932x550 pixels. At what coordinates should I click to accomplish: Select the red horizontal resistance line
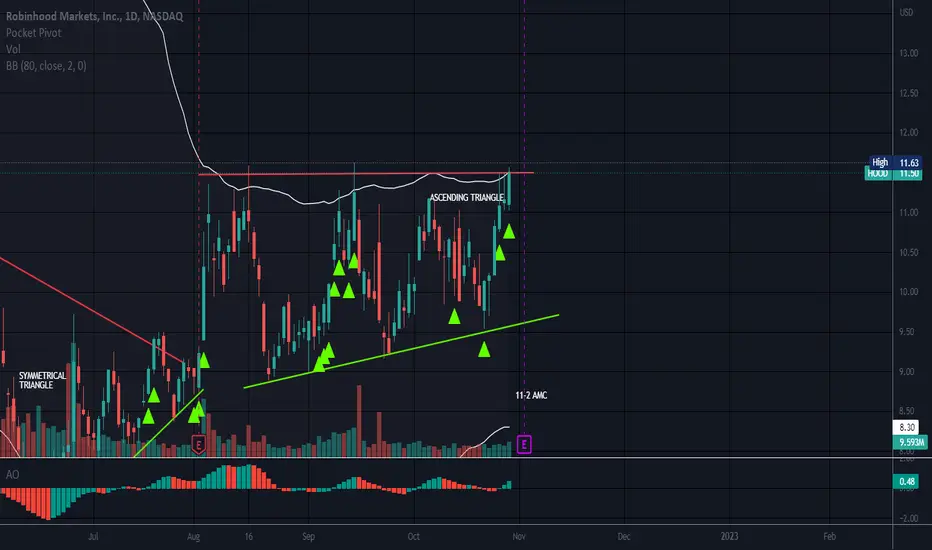coord(366,174)
